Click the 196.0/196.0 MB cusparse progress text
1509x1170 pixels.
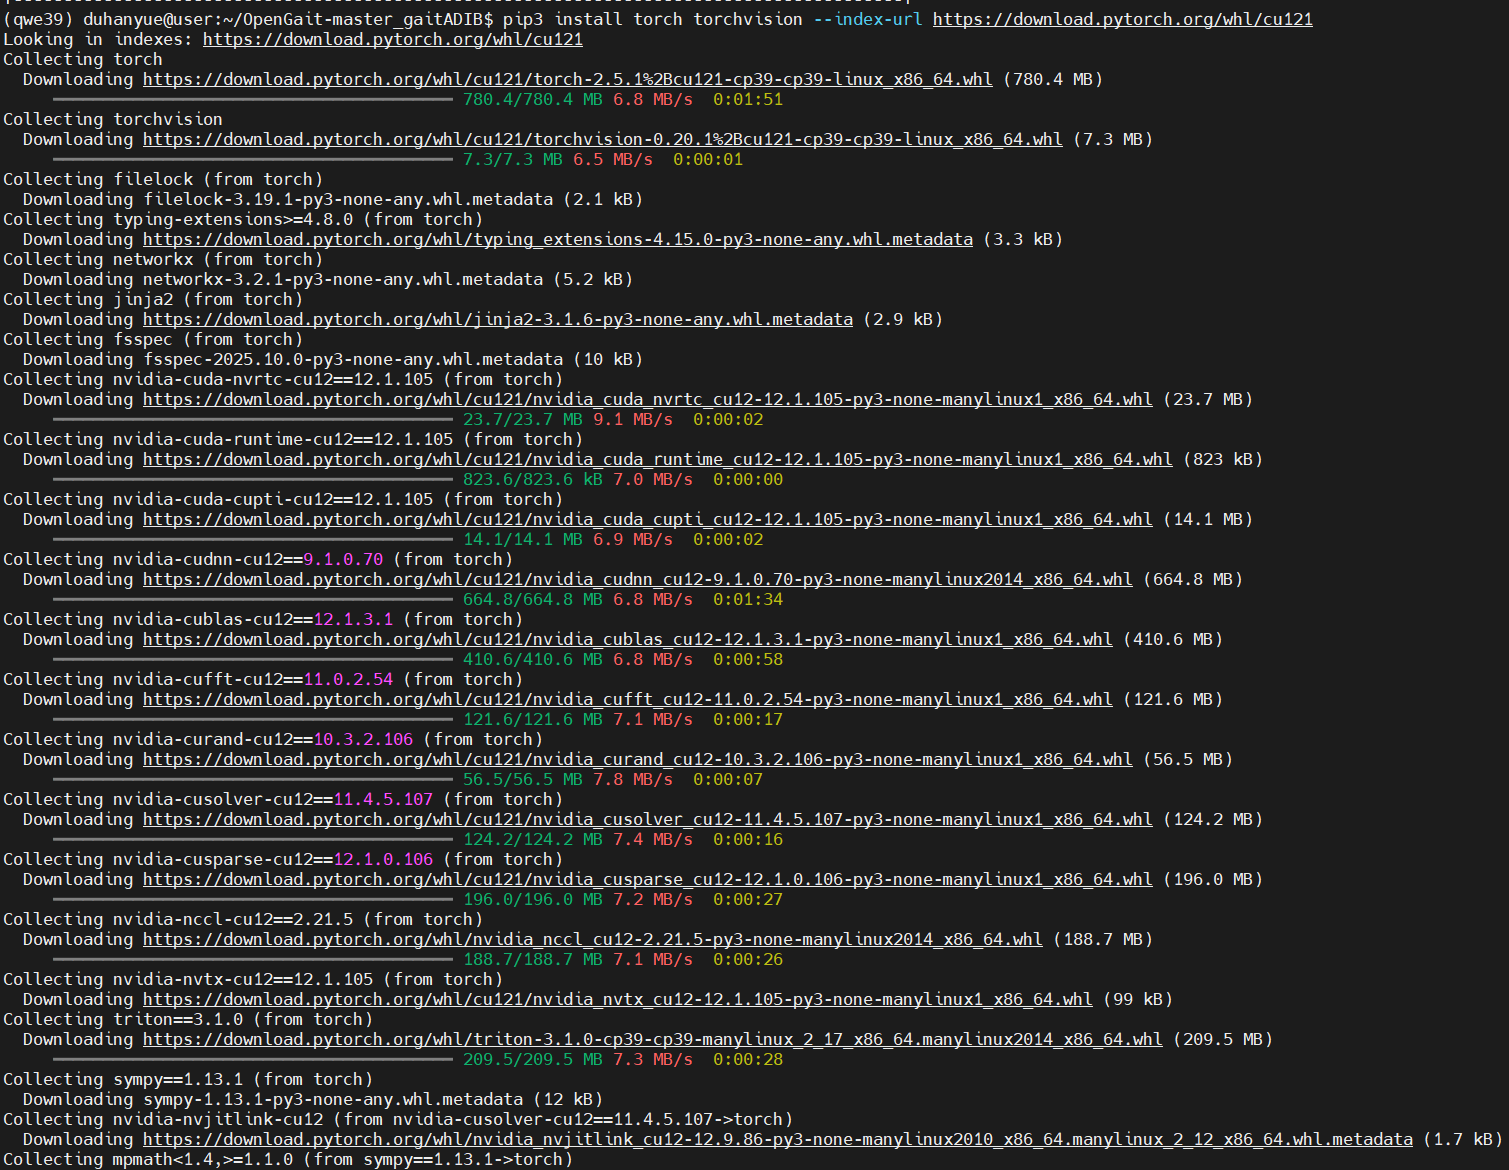532,899
